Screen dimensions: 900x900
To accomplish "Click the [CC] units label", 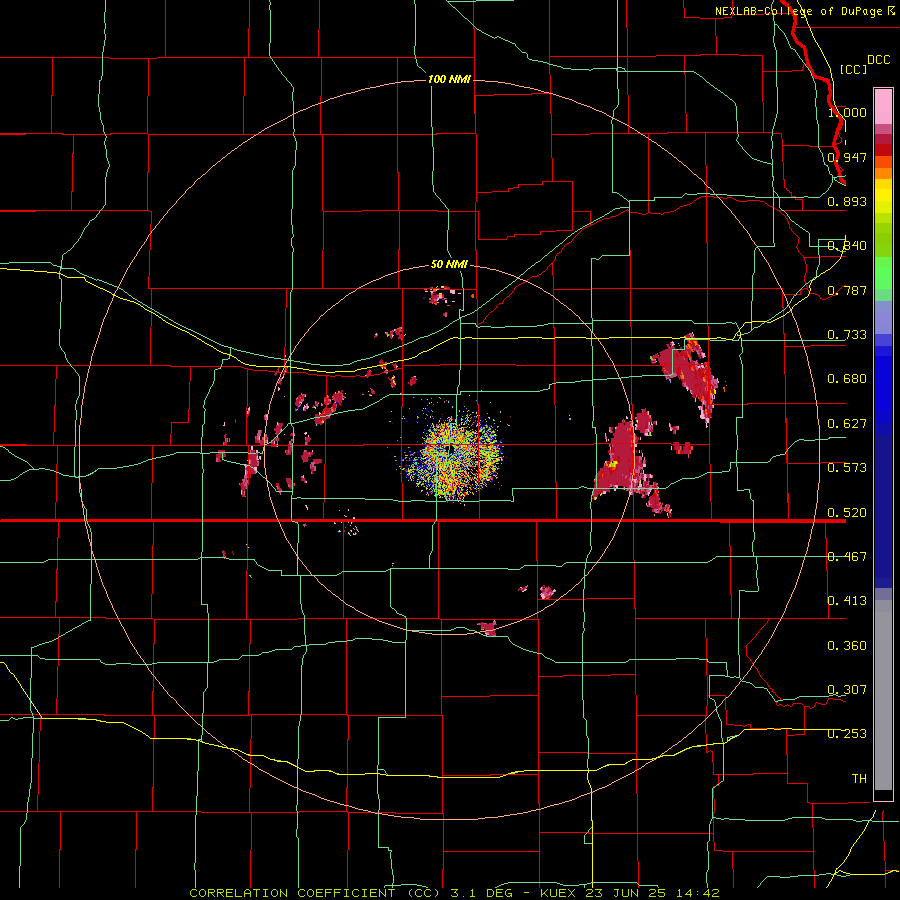I will [x=854, y=69].
